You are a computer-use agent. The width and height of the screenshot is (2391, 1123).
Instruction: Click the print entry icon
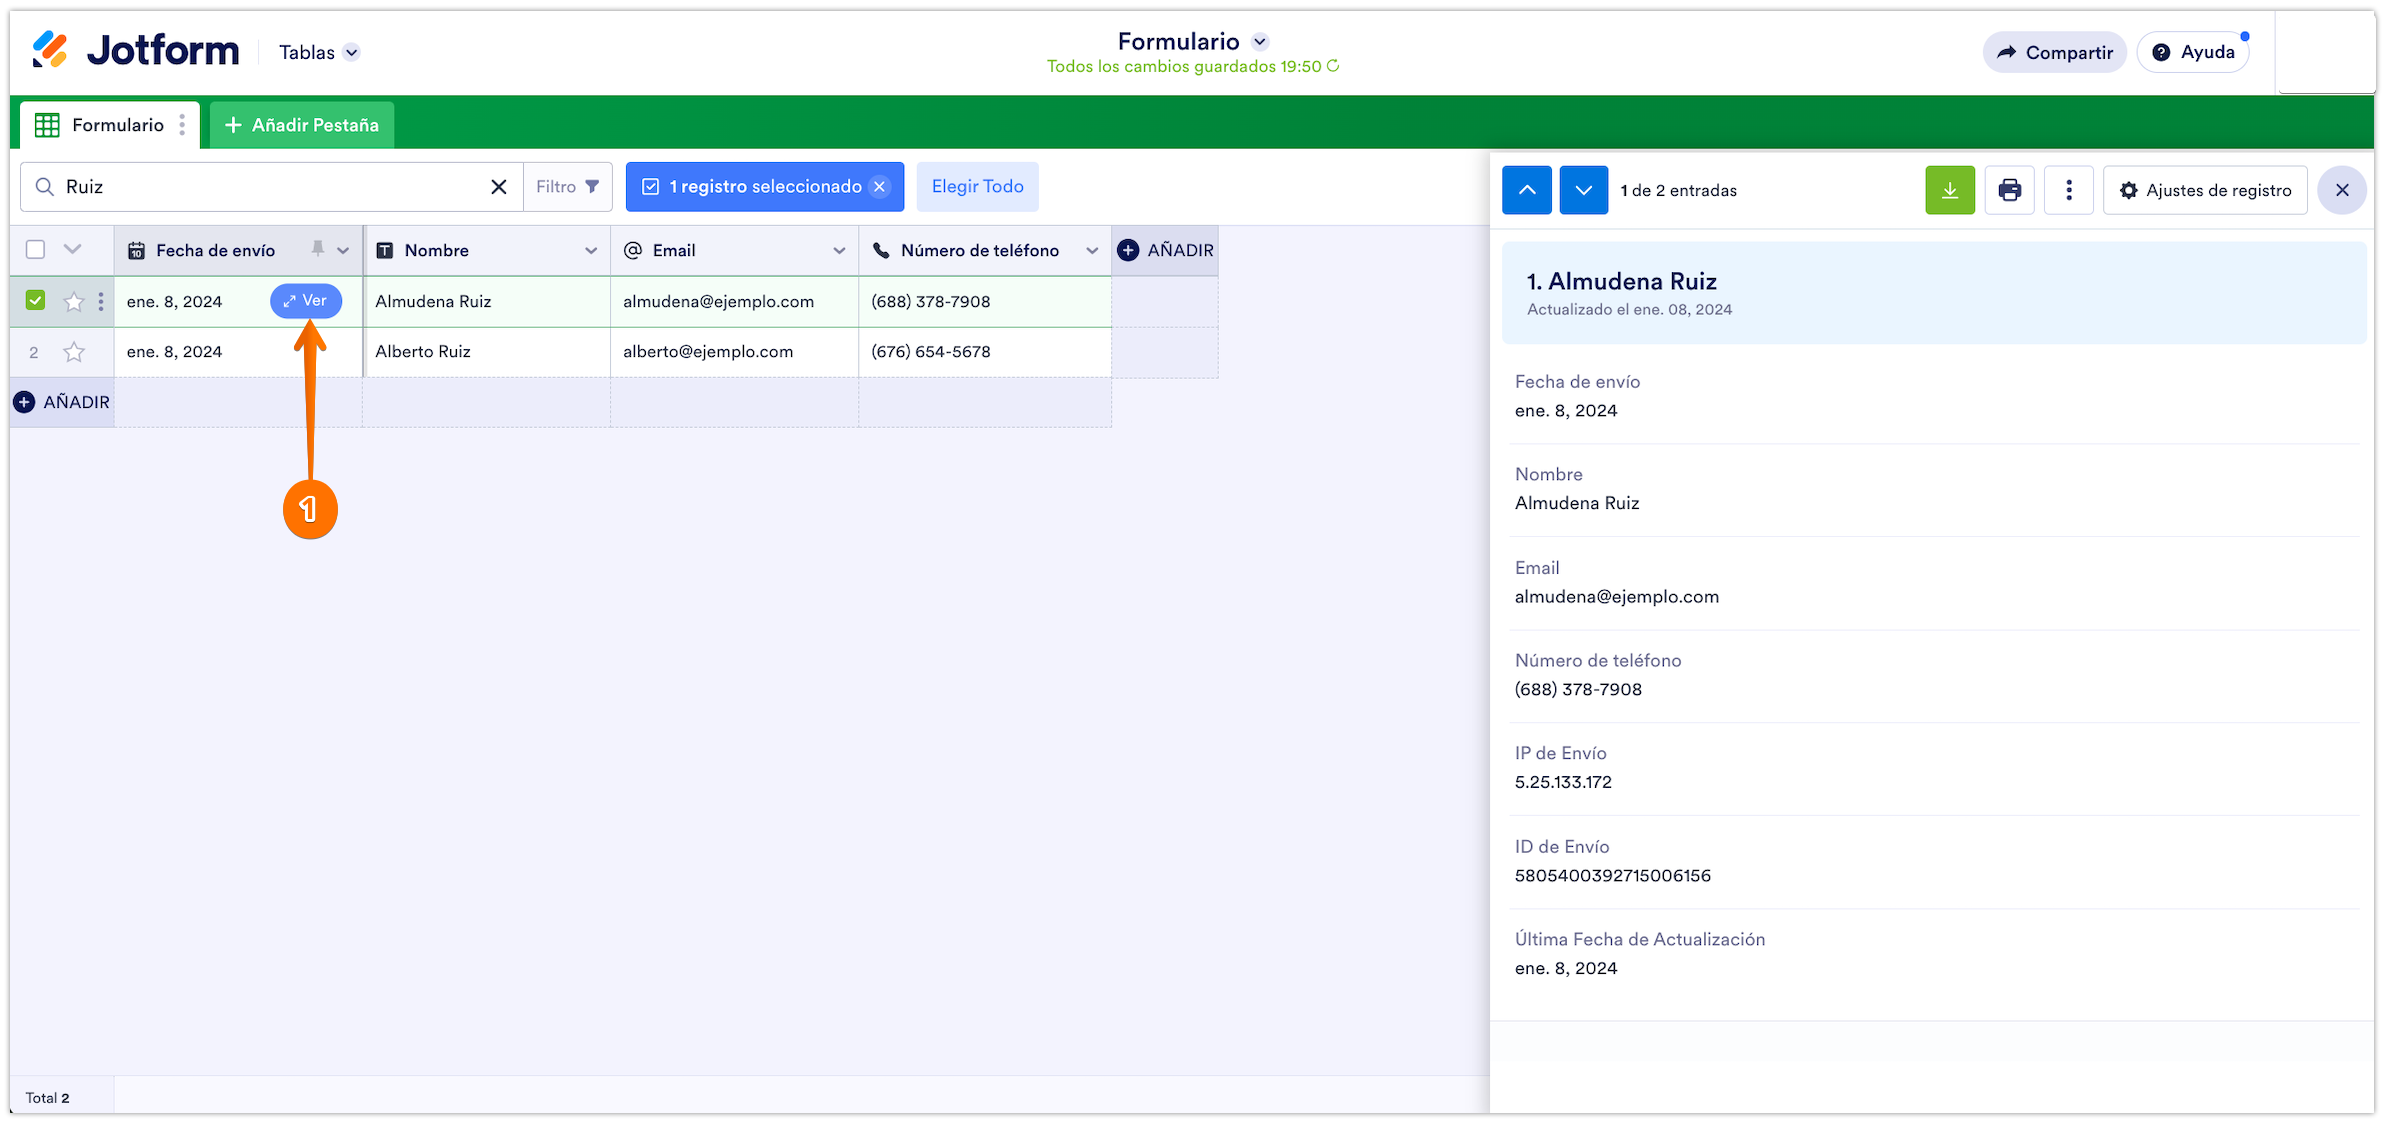(2009, 190)
